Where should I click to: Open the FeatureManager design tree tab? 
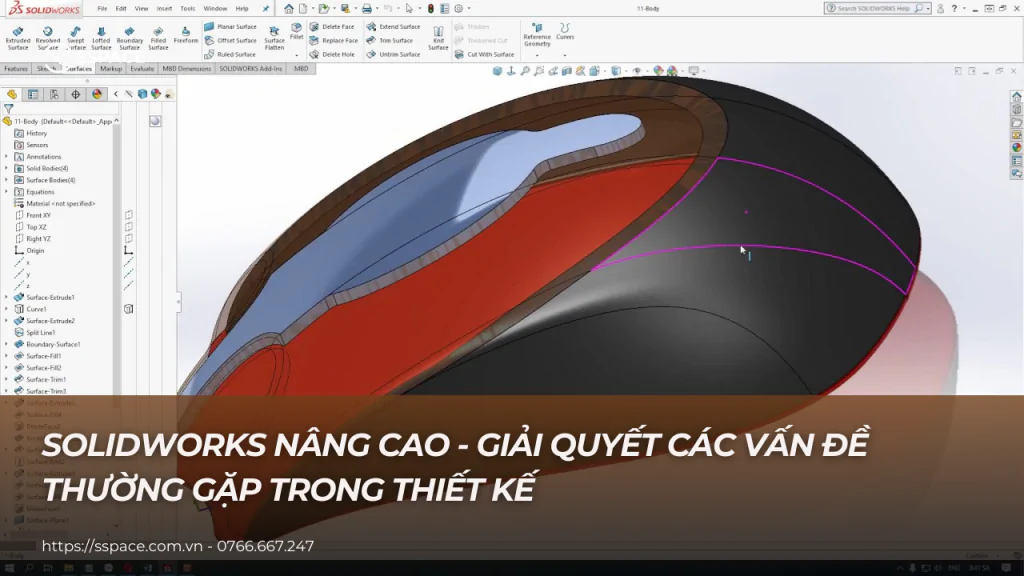click(12, 95)
